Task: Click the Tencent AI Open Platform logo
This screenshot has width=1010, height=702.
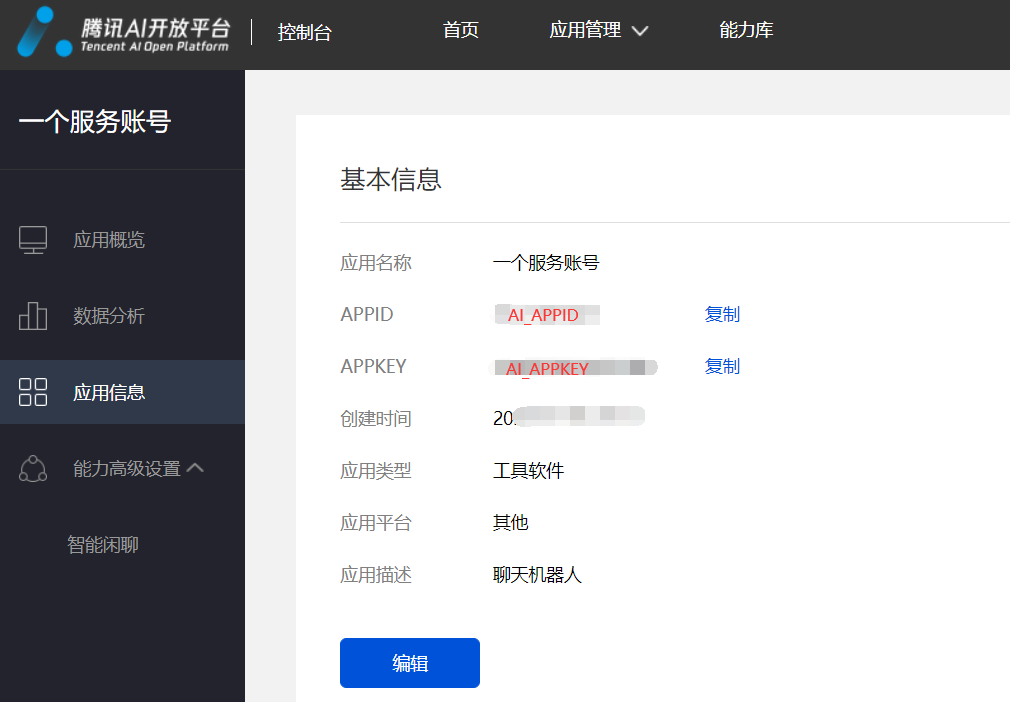Action: 123,32
